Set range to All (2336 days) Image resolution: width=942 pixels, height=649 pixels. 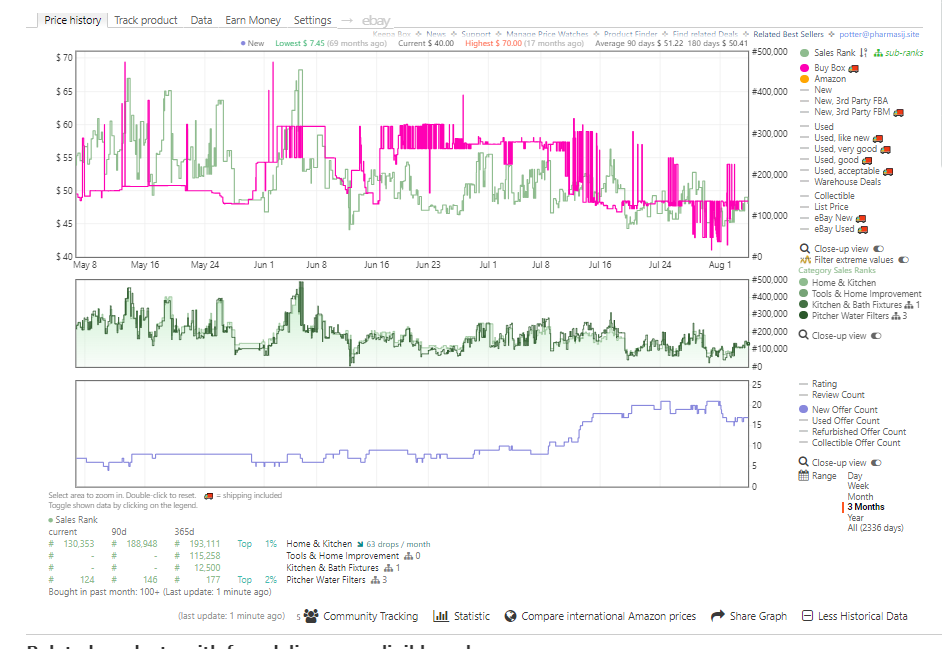875,528
